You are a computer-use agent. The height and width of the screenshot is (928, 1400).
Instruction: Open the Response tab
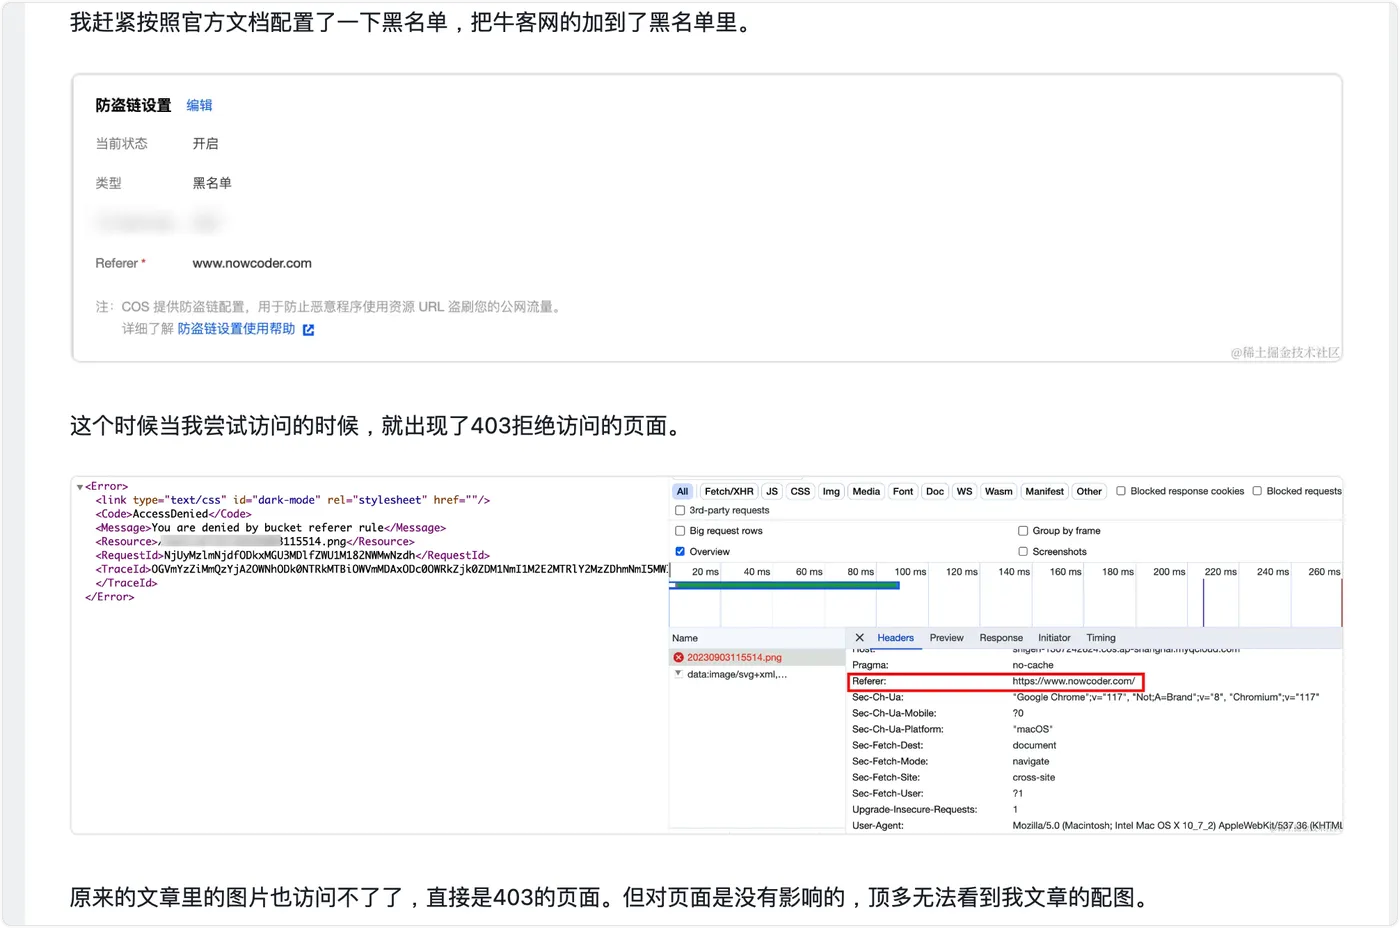(x=1001, y=638)
